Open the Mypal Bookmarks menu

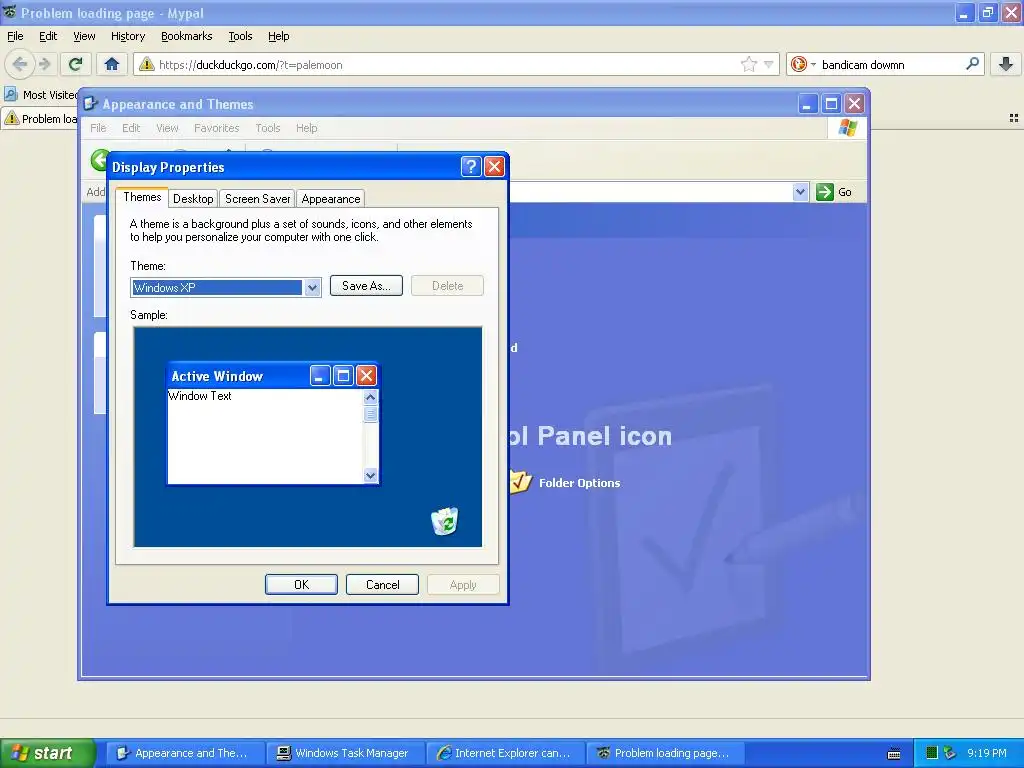[x=187, y=36]
